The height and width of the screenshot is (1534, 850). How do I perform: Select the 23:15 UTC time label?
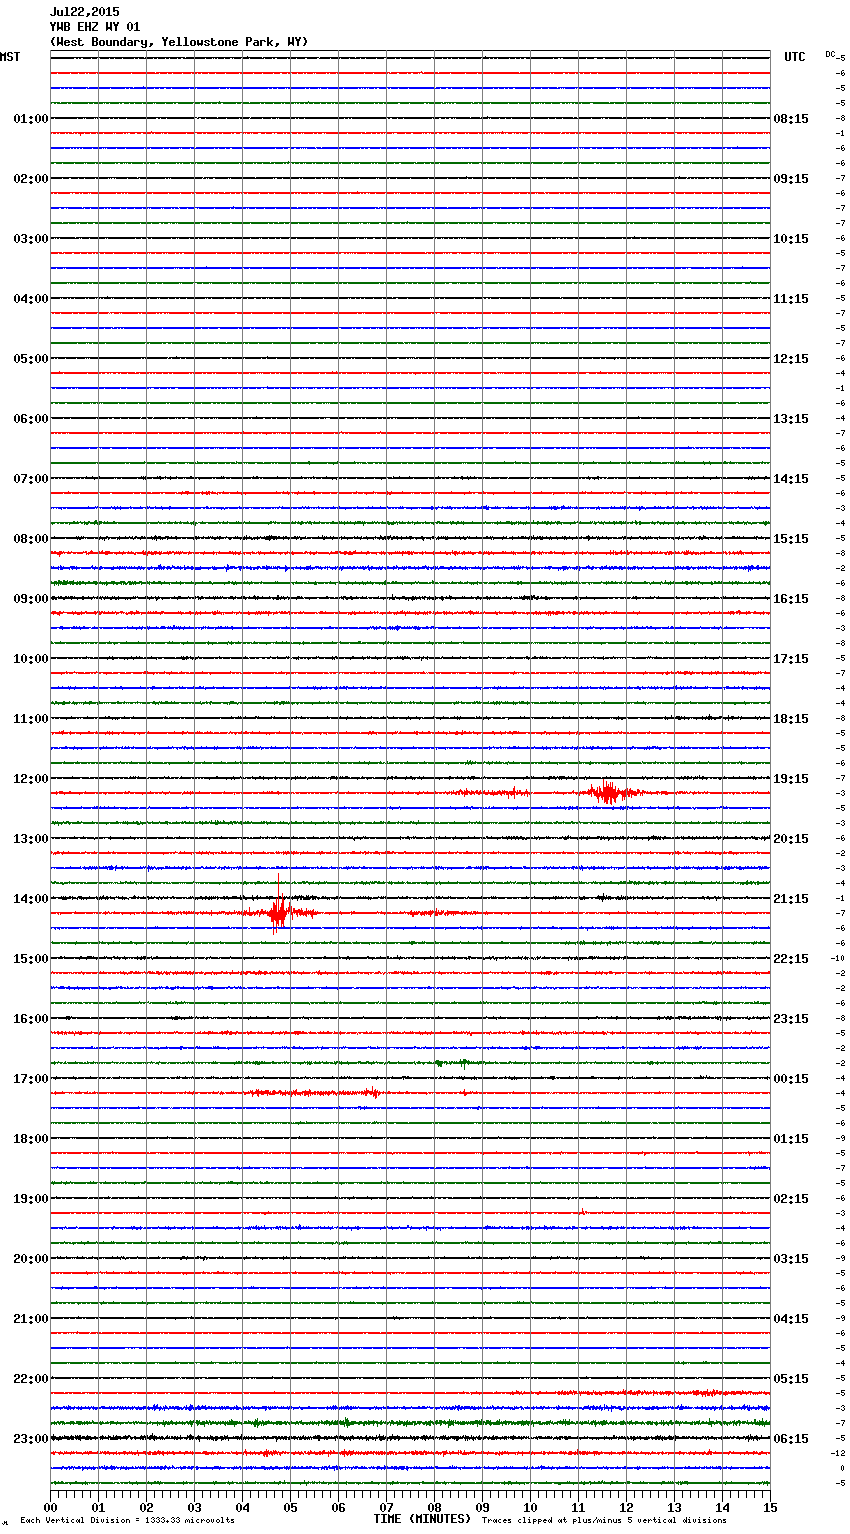coord(791,1019)
